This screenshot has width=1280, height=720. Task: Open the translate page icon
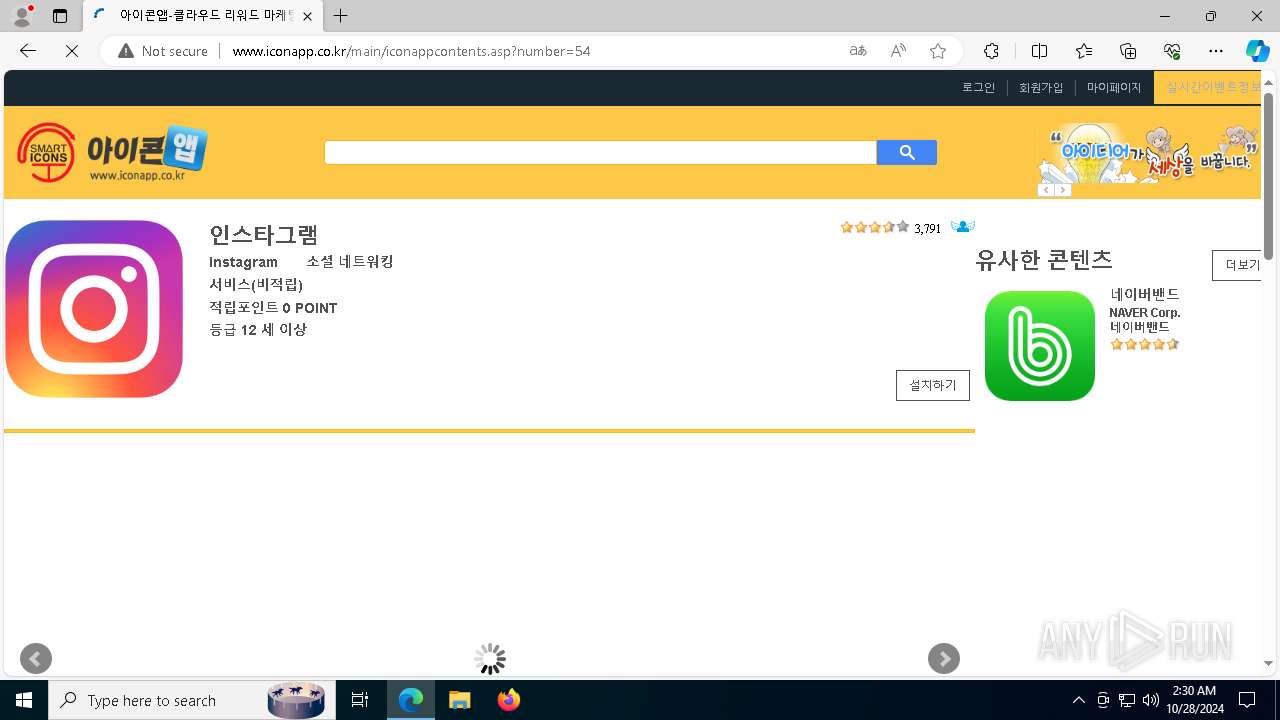pyautogui.click(x=858, y=51)
